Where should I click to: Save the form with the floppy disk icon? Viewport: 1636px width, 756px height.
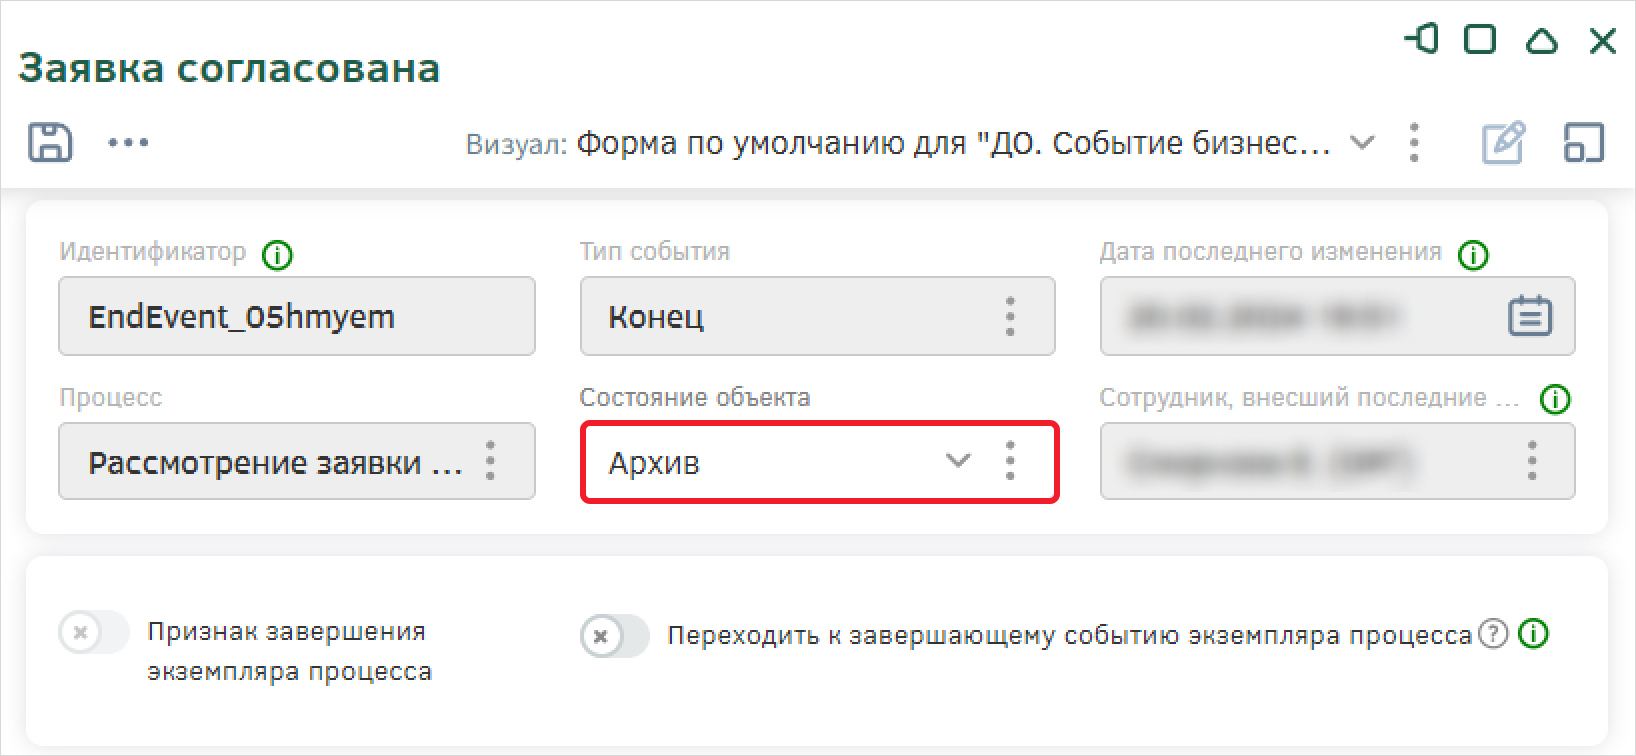click(50, 143)
